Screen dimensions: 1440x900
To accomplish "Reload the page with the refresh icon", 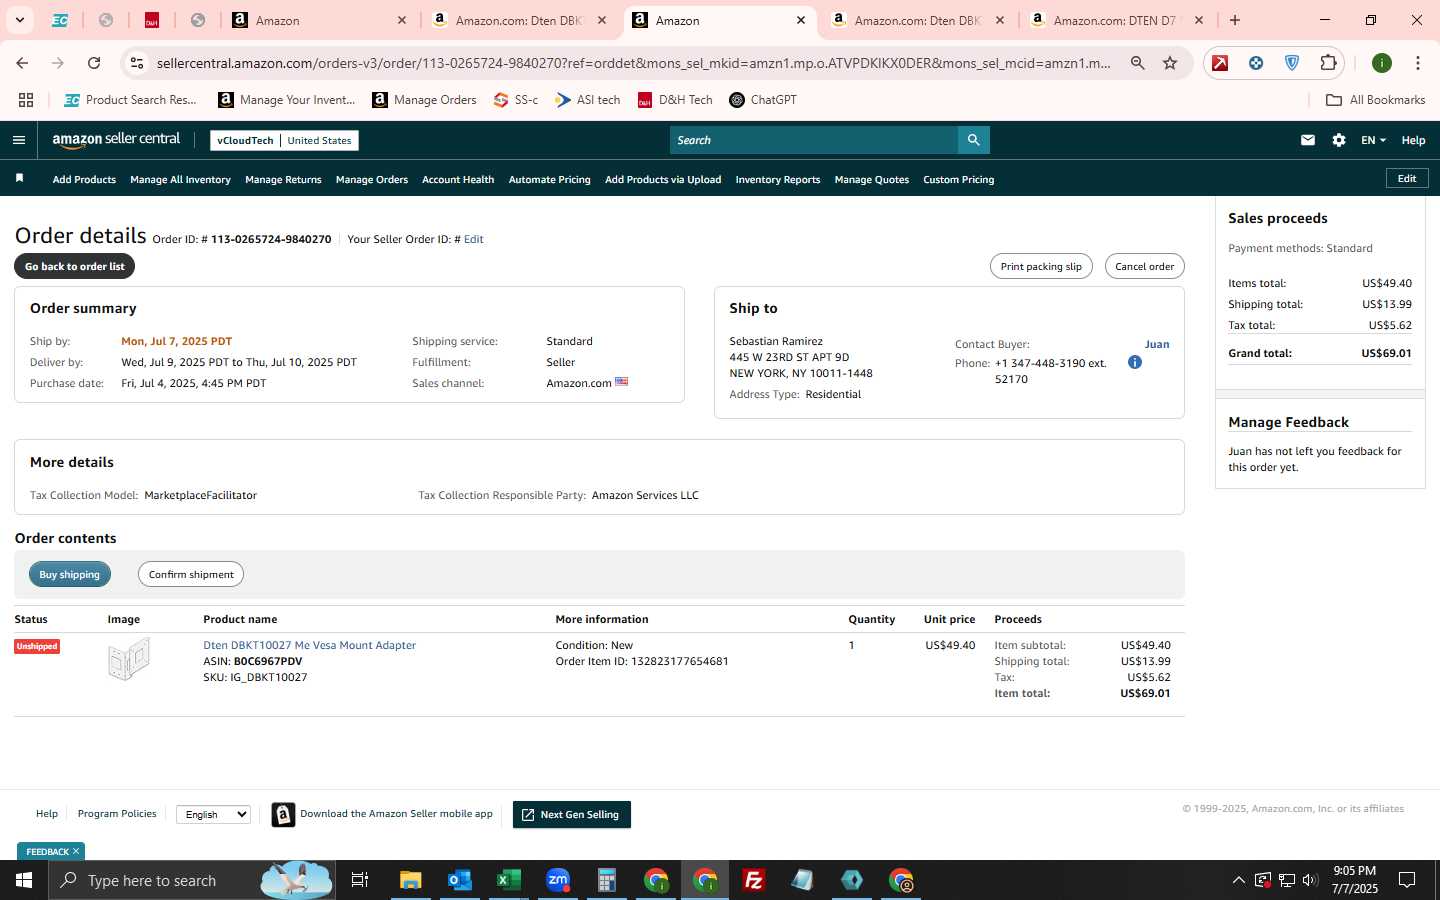I will click(x=94, y=63).
